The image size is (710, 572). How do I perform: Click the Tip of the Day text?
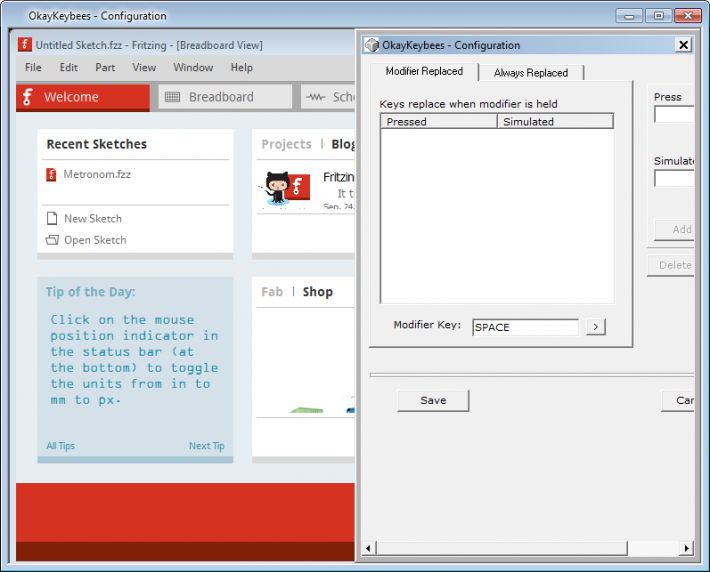coord(134,360)
